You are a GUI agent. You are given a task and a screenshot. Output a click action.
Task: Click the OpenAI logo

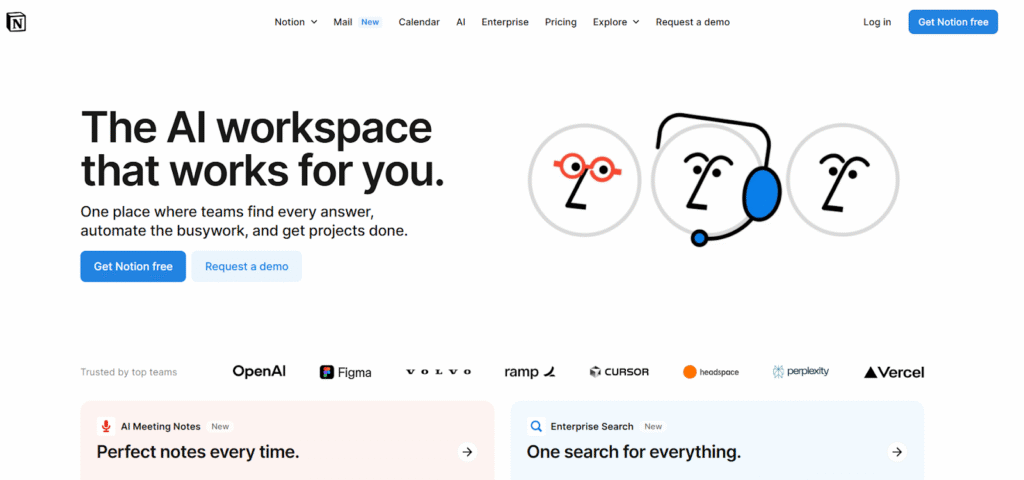click(259, 371)
